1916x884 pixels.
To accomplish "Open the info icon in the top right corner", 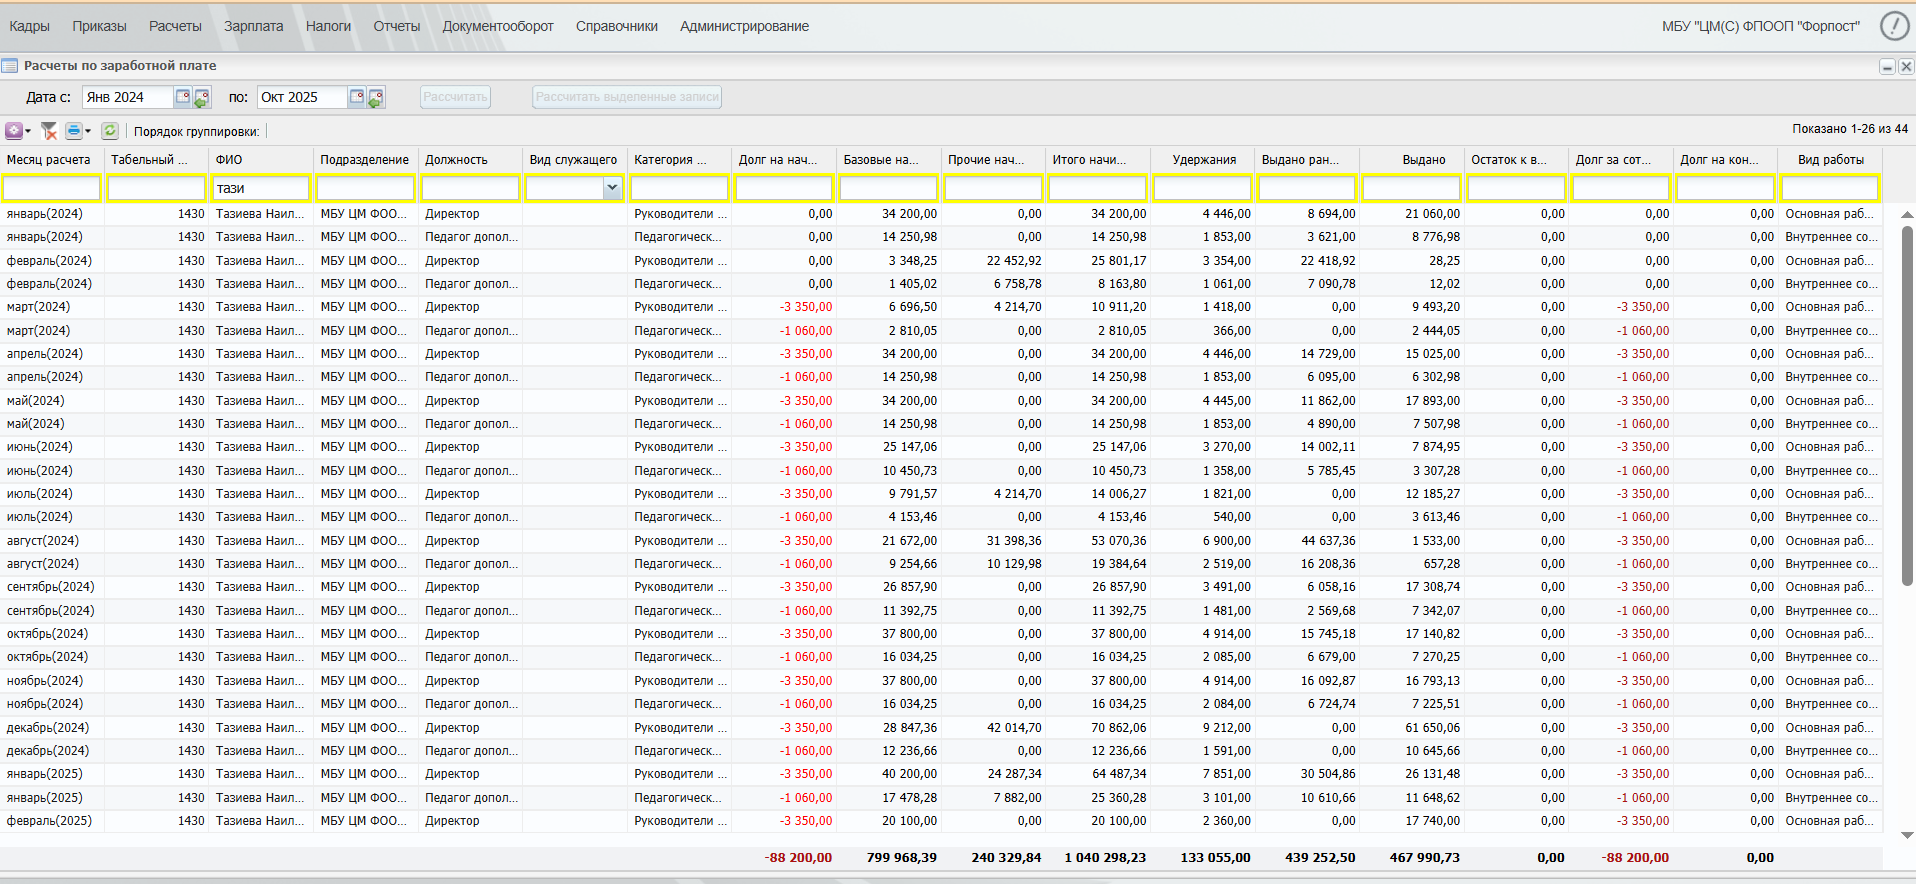I will (1894, 26).
